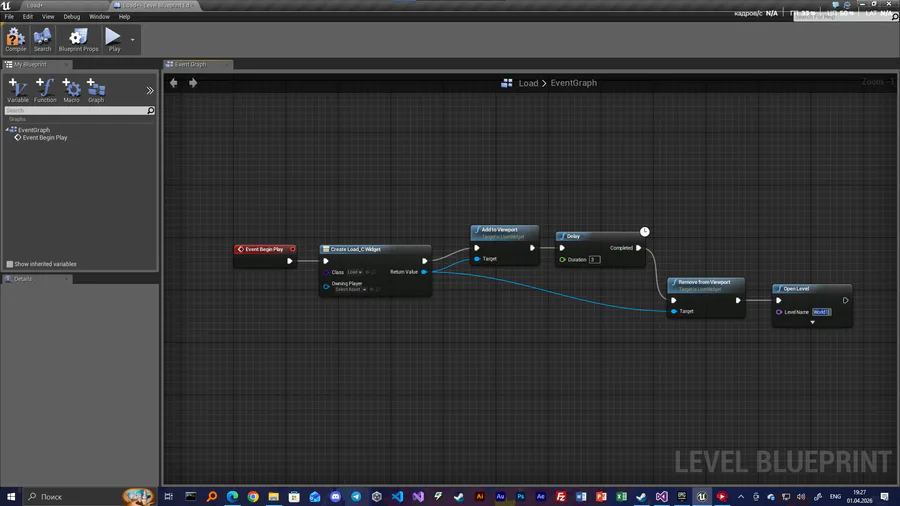This screenshot has height=506, width=900.
Task: Open the ENG language switcher
Action: 836,496
